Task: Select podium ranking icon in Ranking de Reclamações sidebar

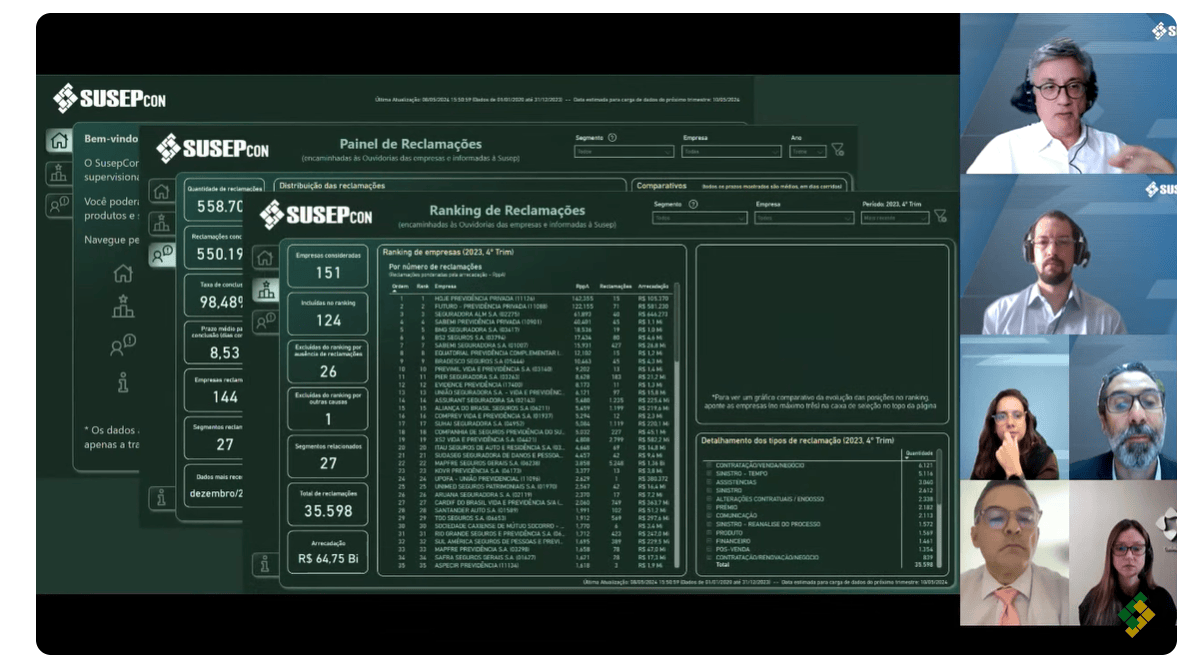Action: 265,290
